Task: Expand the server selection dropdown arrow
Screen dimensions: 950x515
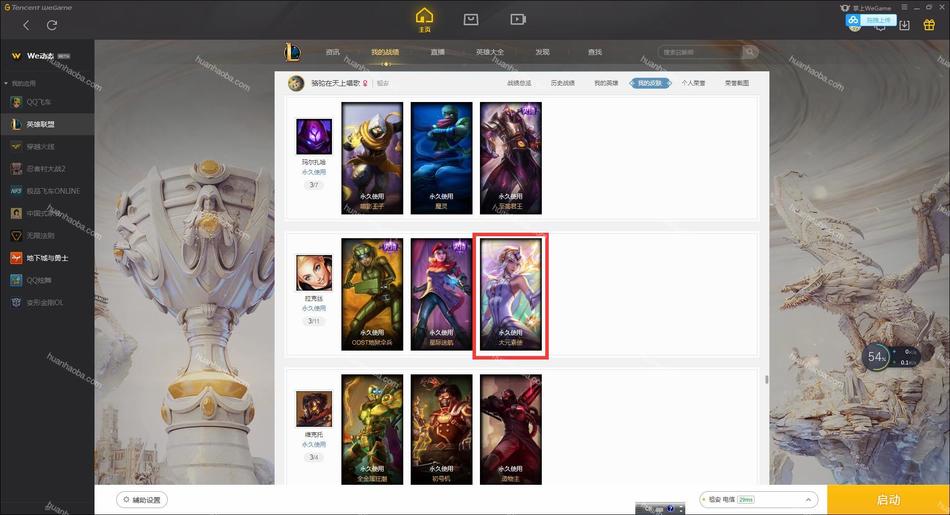Action: 808,500
